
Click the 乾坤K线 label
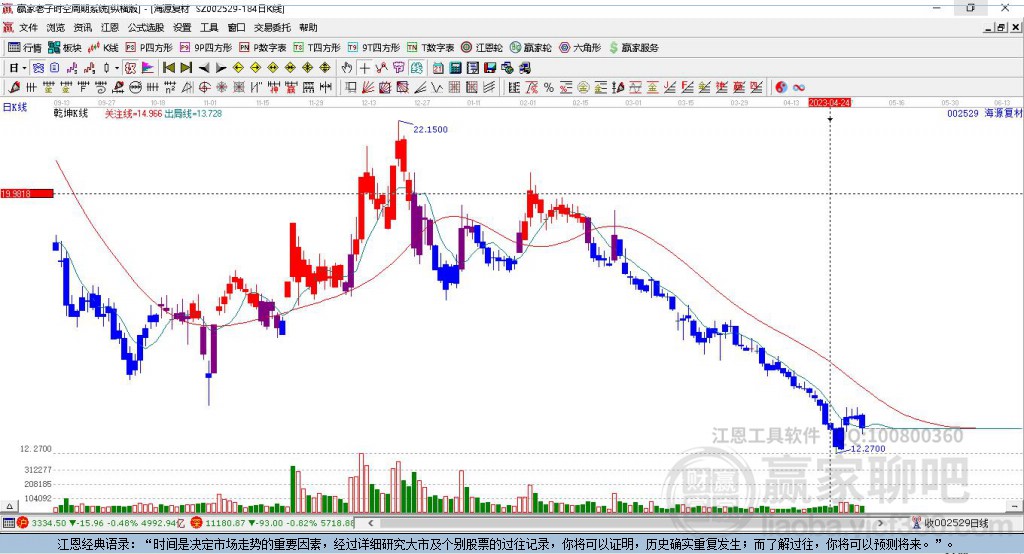(x=71, y=114)
